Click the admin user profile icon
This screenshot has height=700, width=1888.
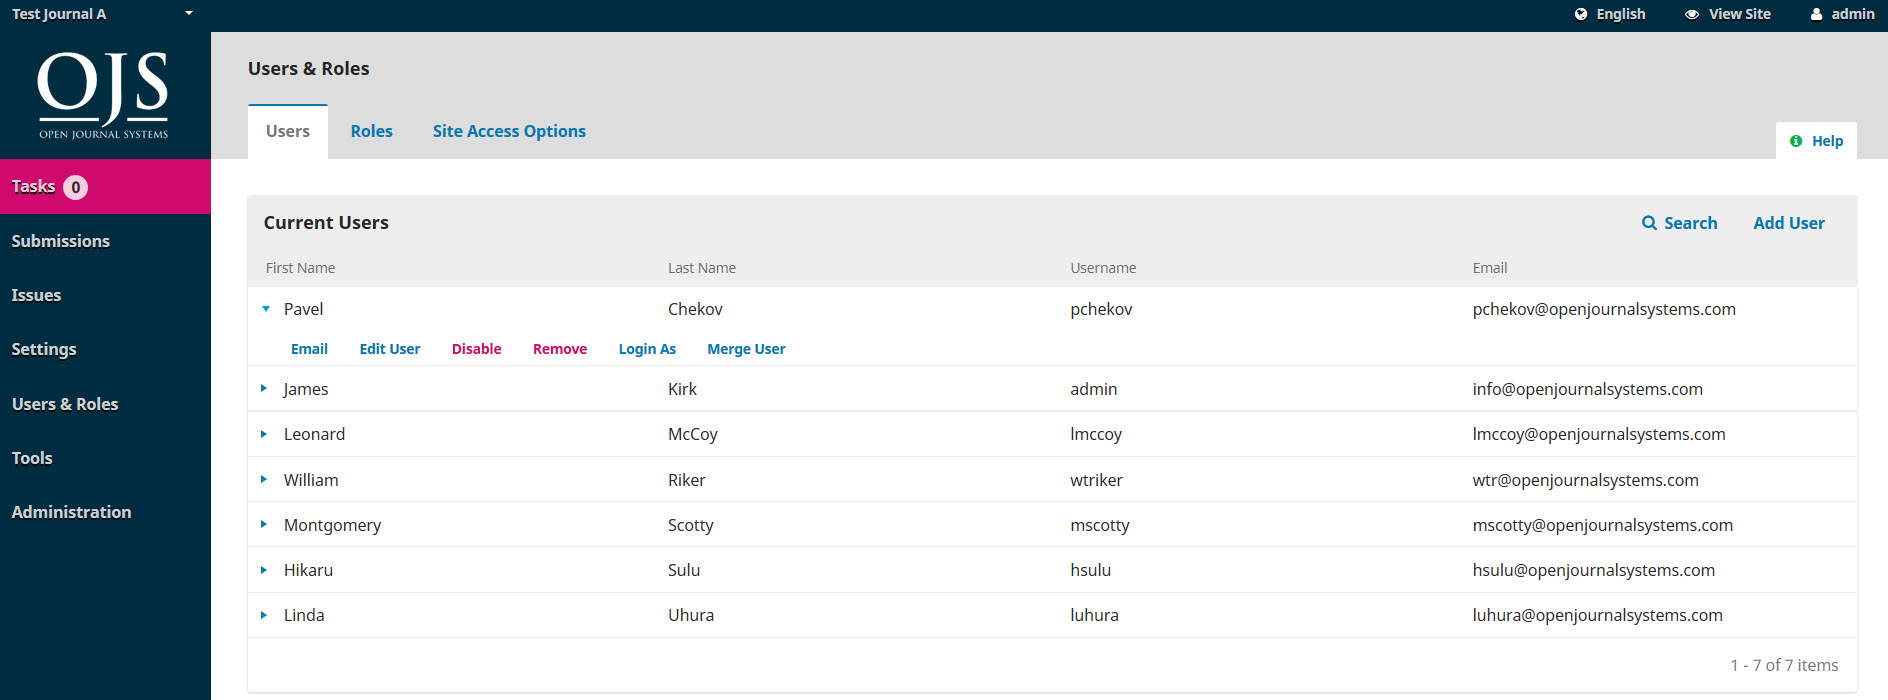pos(1816,14)
